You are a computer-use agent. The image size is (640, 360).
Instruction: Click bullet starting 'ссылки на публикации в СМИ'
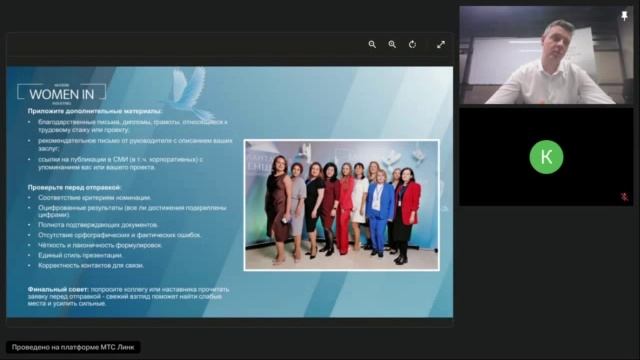[120, 163]
